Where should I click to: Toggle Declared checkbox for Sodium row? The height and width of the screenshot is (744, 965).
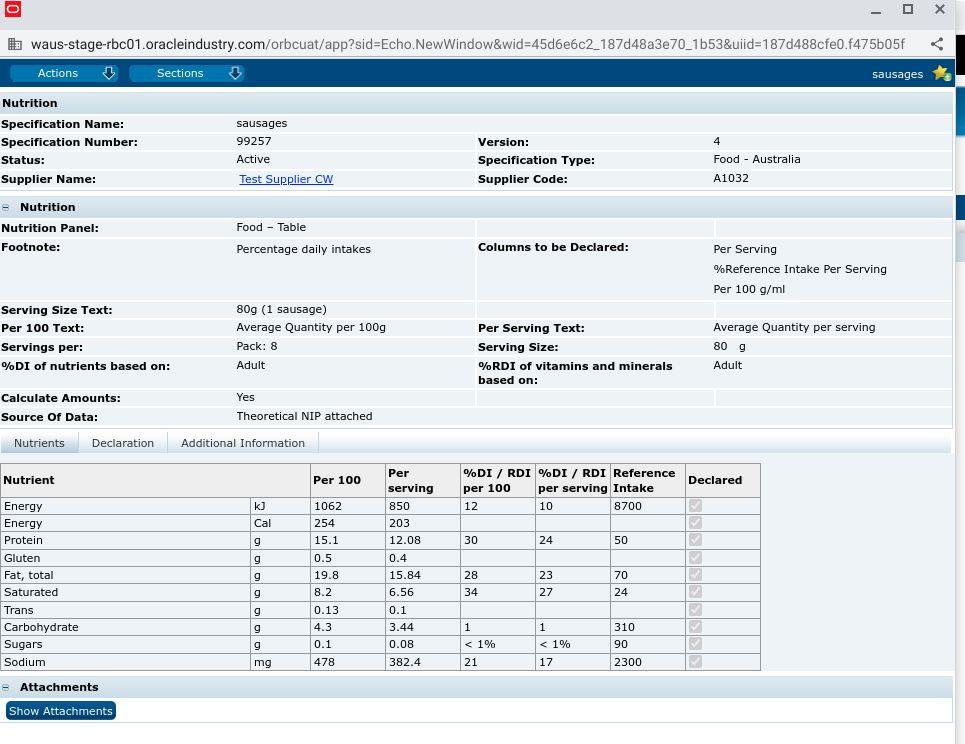click(x=695, y=662)
